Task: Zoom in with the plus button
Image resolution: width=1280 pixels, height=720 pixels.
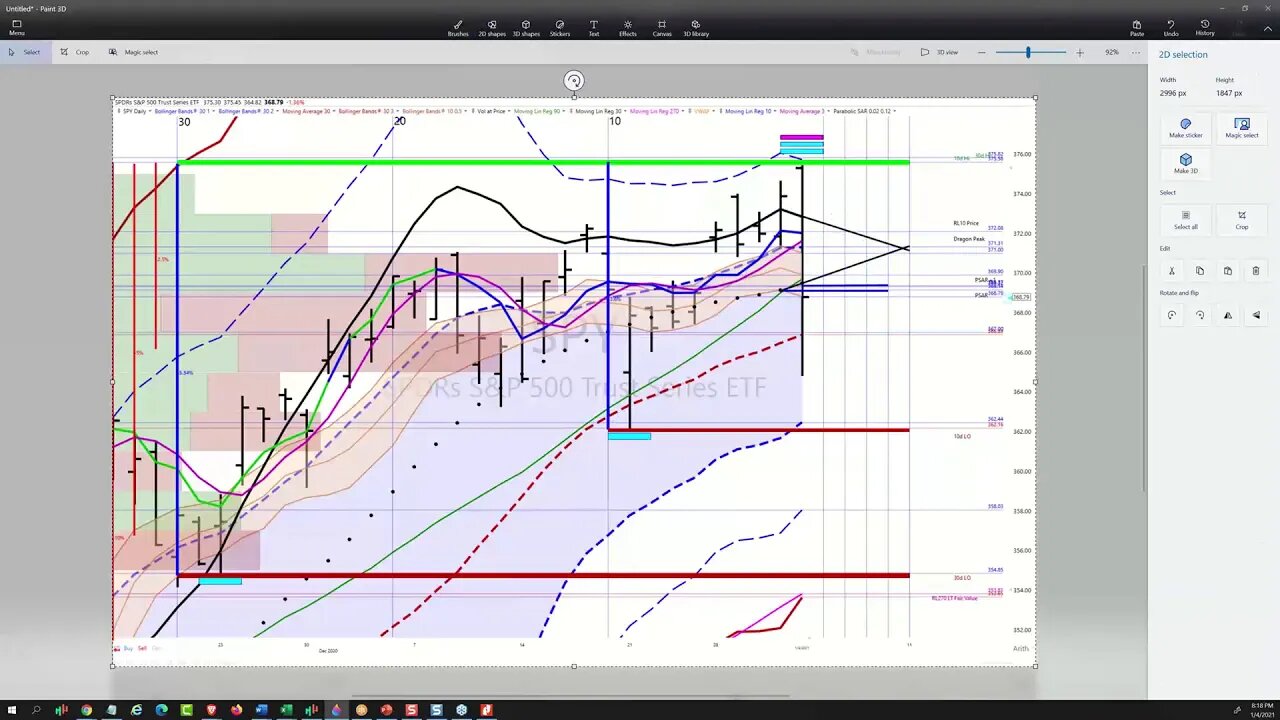Action: click(x=1079, y=52)
